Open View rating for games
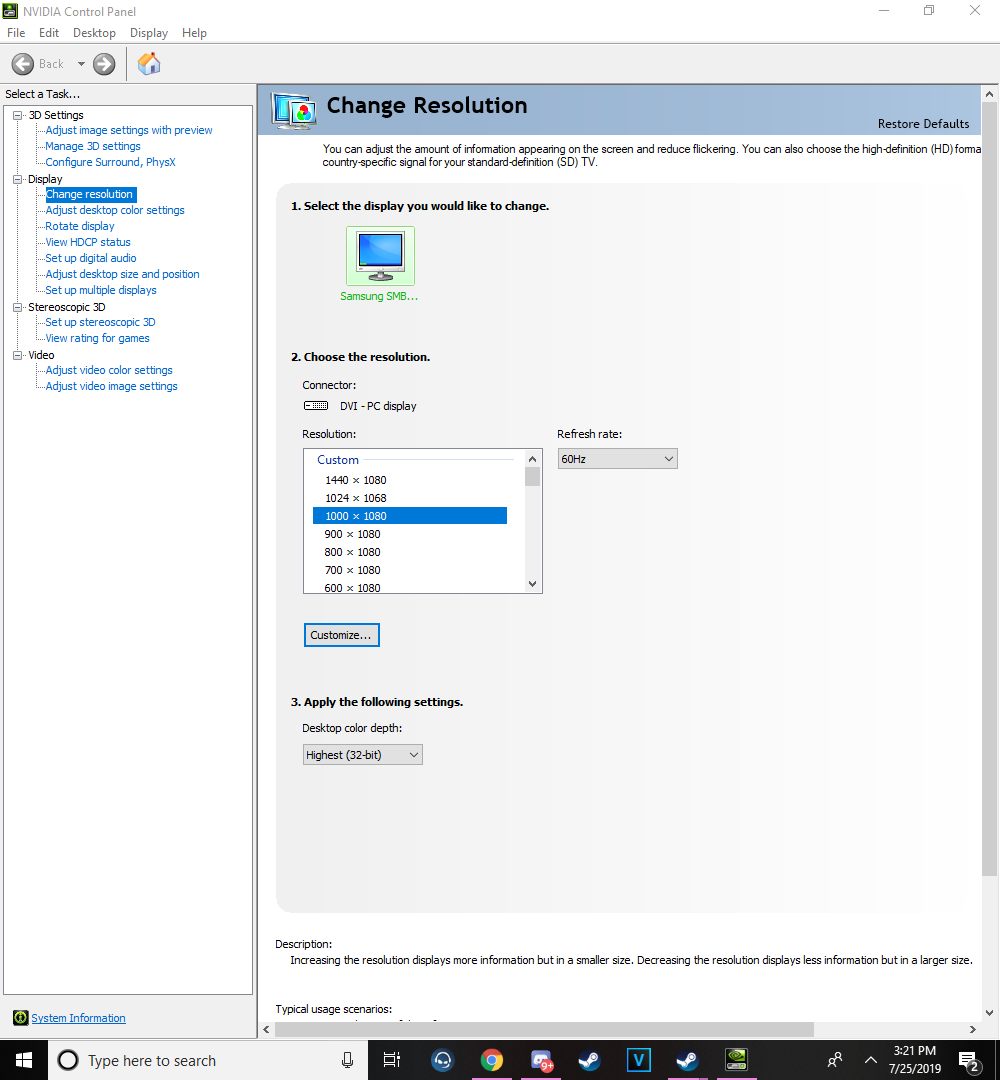1000x1080 pixels. (98, 338)
